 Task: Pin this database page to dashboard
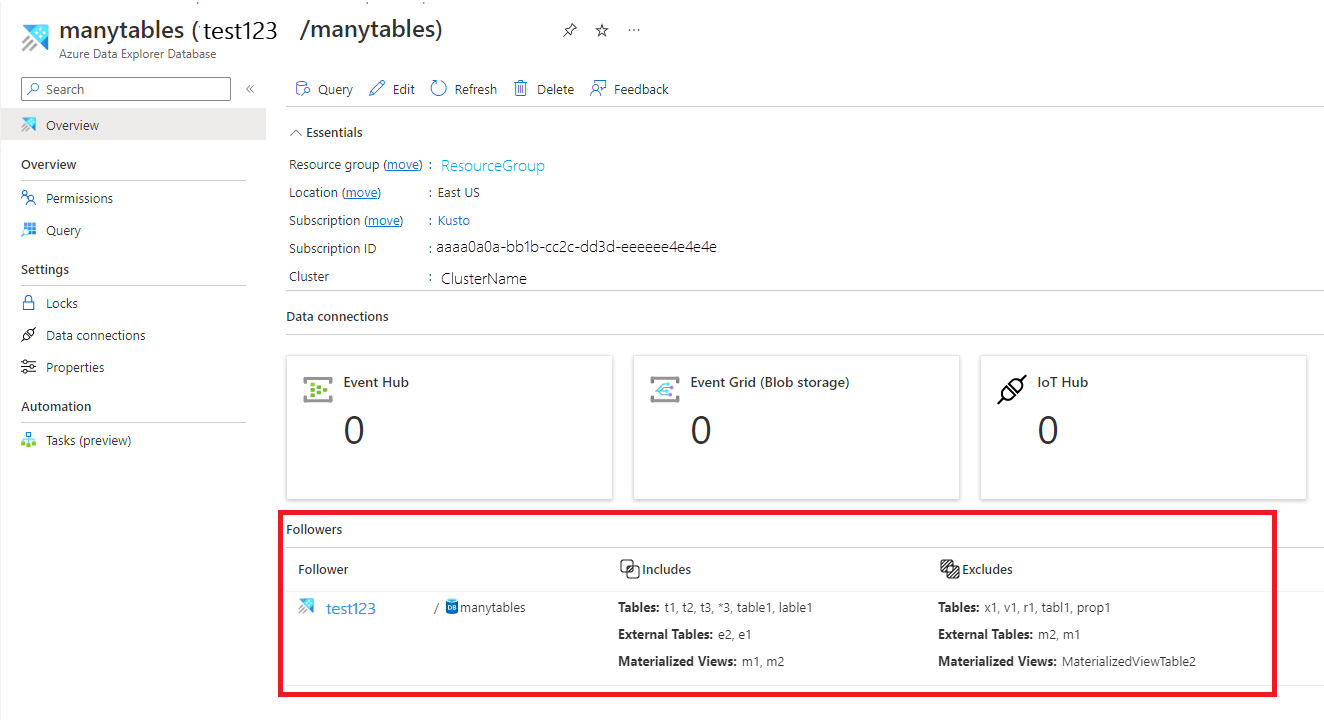pos(569,30)
